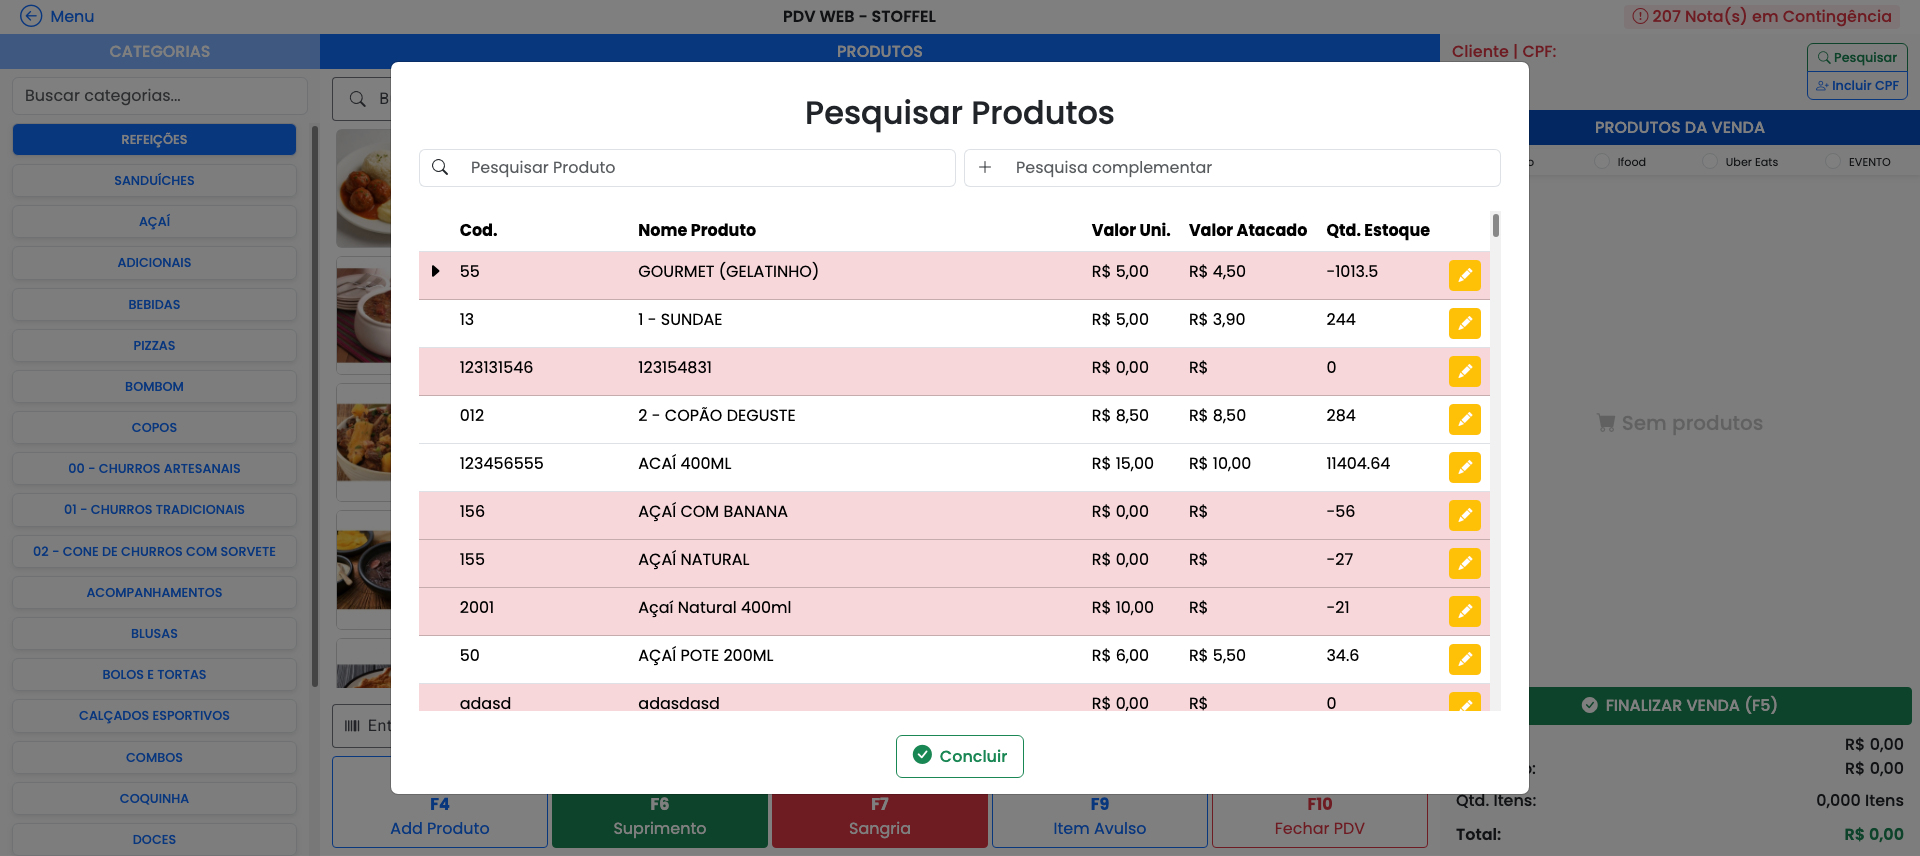Image resolution: width=1920 pixels, height=856 pixels.
Task: Select the BLUSAS category
Action: pyautogui.click(x=154, y=633)
